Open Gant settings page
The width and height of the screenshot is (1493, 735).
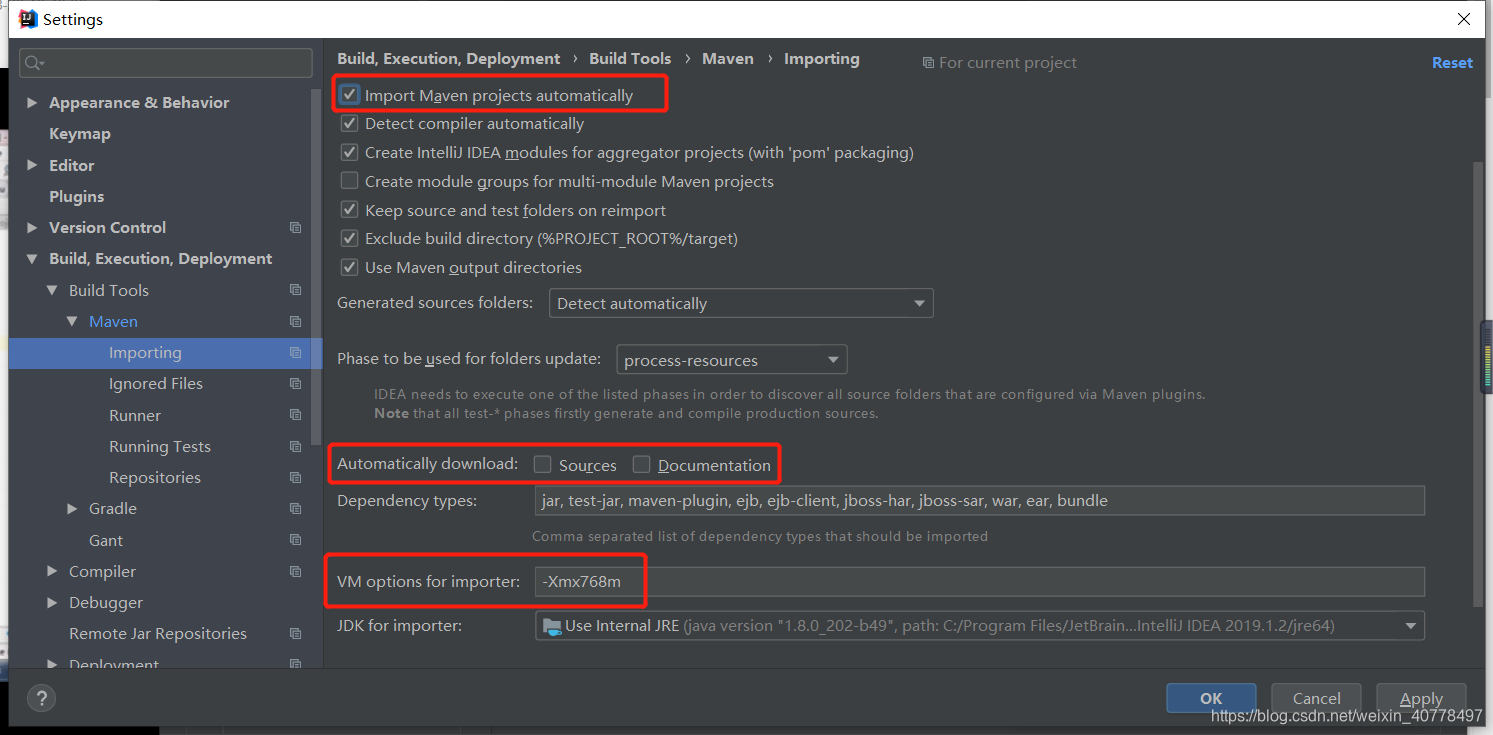tap(106, 540)
